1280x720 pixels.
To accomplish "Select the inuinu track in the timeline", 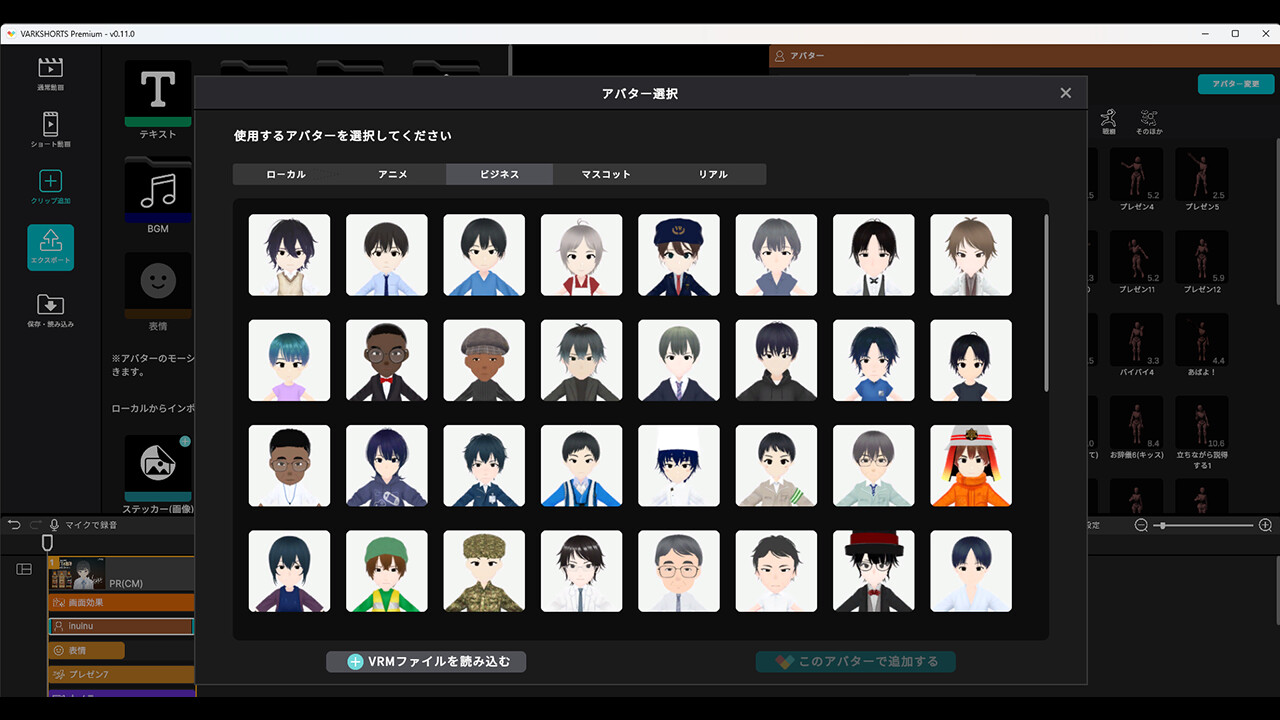I will coord(121,626).
